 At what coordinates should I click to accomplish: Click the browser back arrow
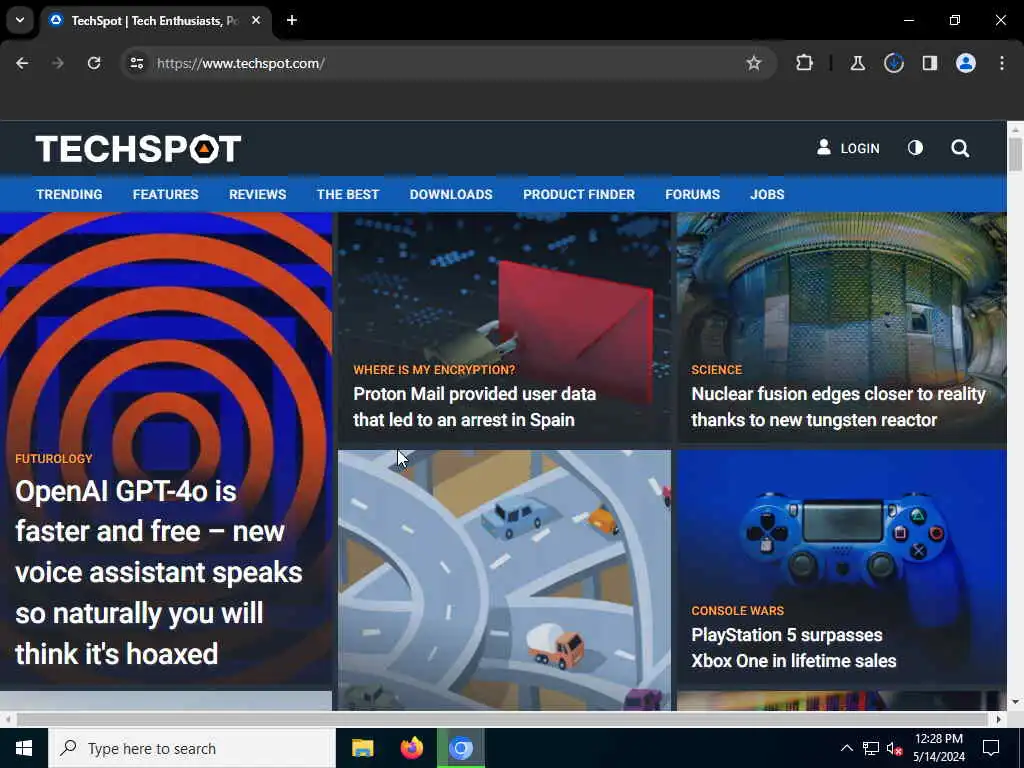pos(22,63)
